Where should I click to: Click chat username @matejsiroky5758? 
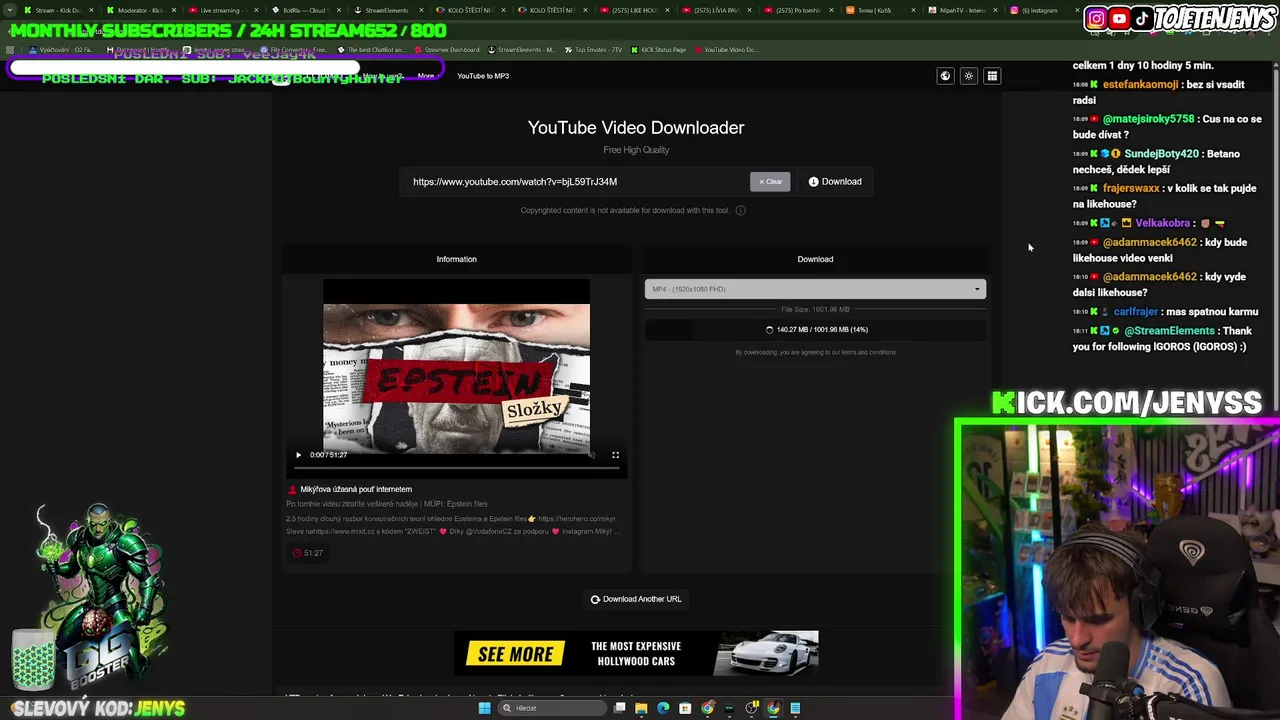(1148, 119)
